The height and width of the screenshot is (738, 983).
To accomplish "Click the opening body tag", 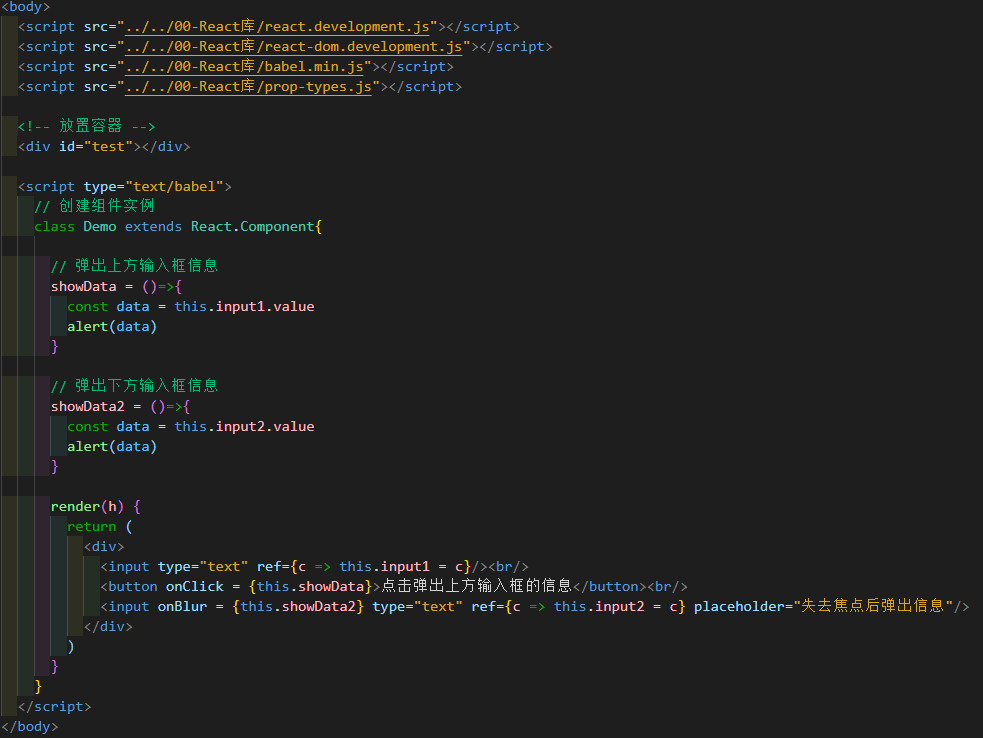I will (x=26, y=7).
